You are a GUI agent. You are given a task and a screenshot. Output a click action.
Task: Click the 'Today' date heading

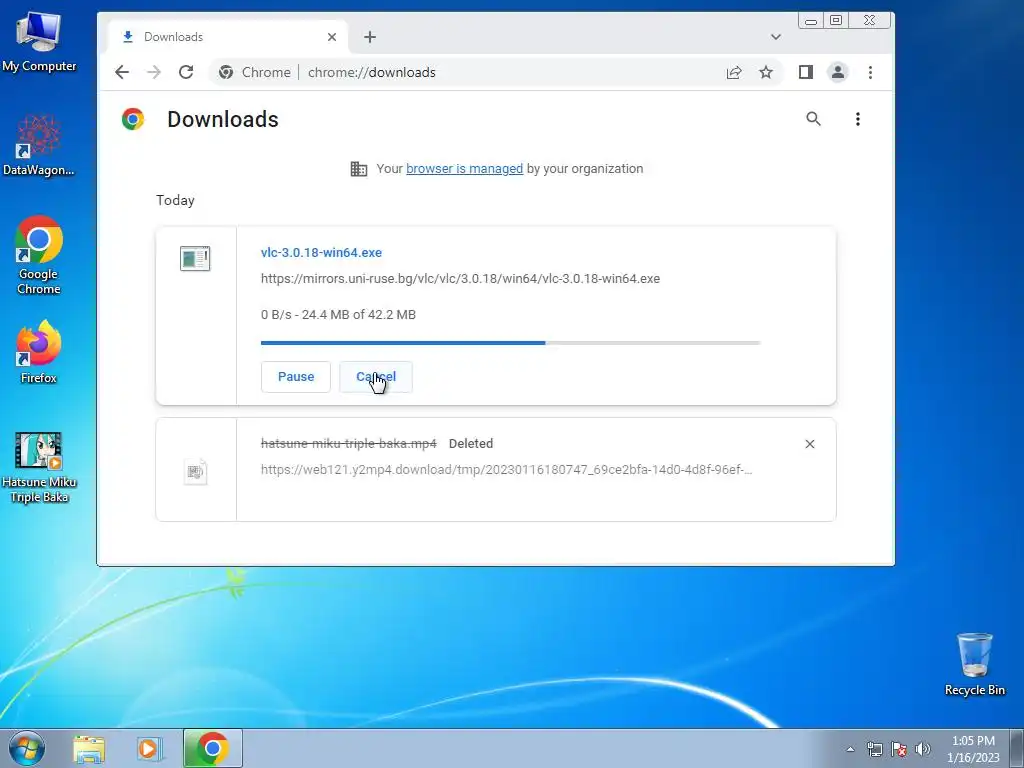(175, 200)
